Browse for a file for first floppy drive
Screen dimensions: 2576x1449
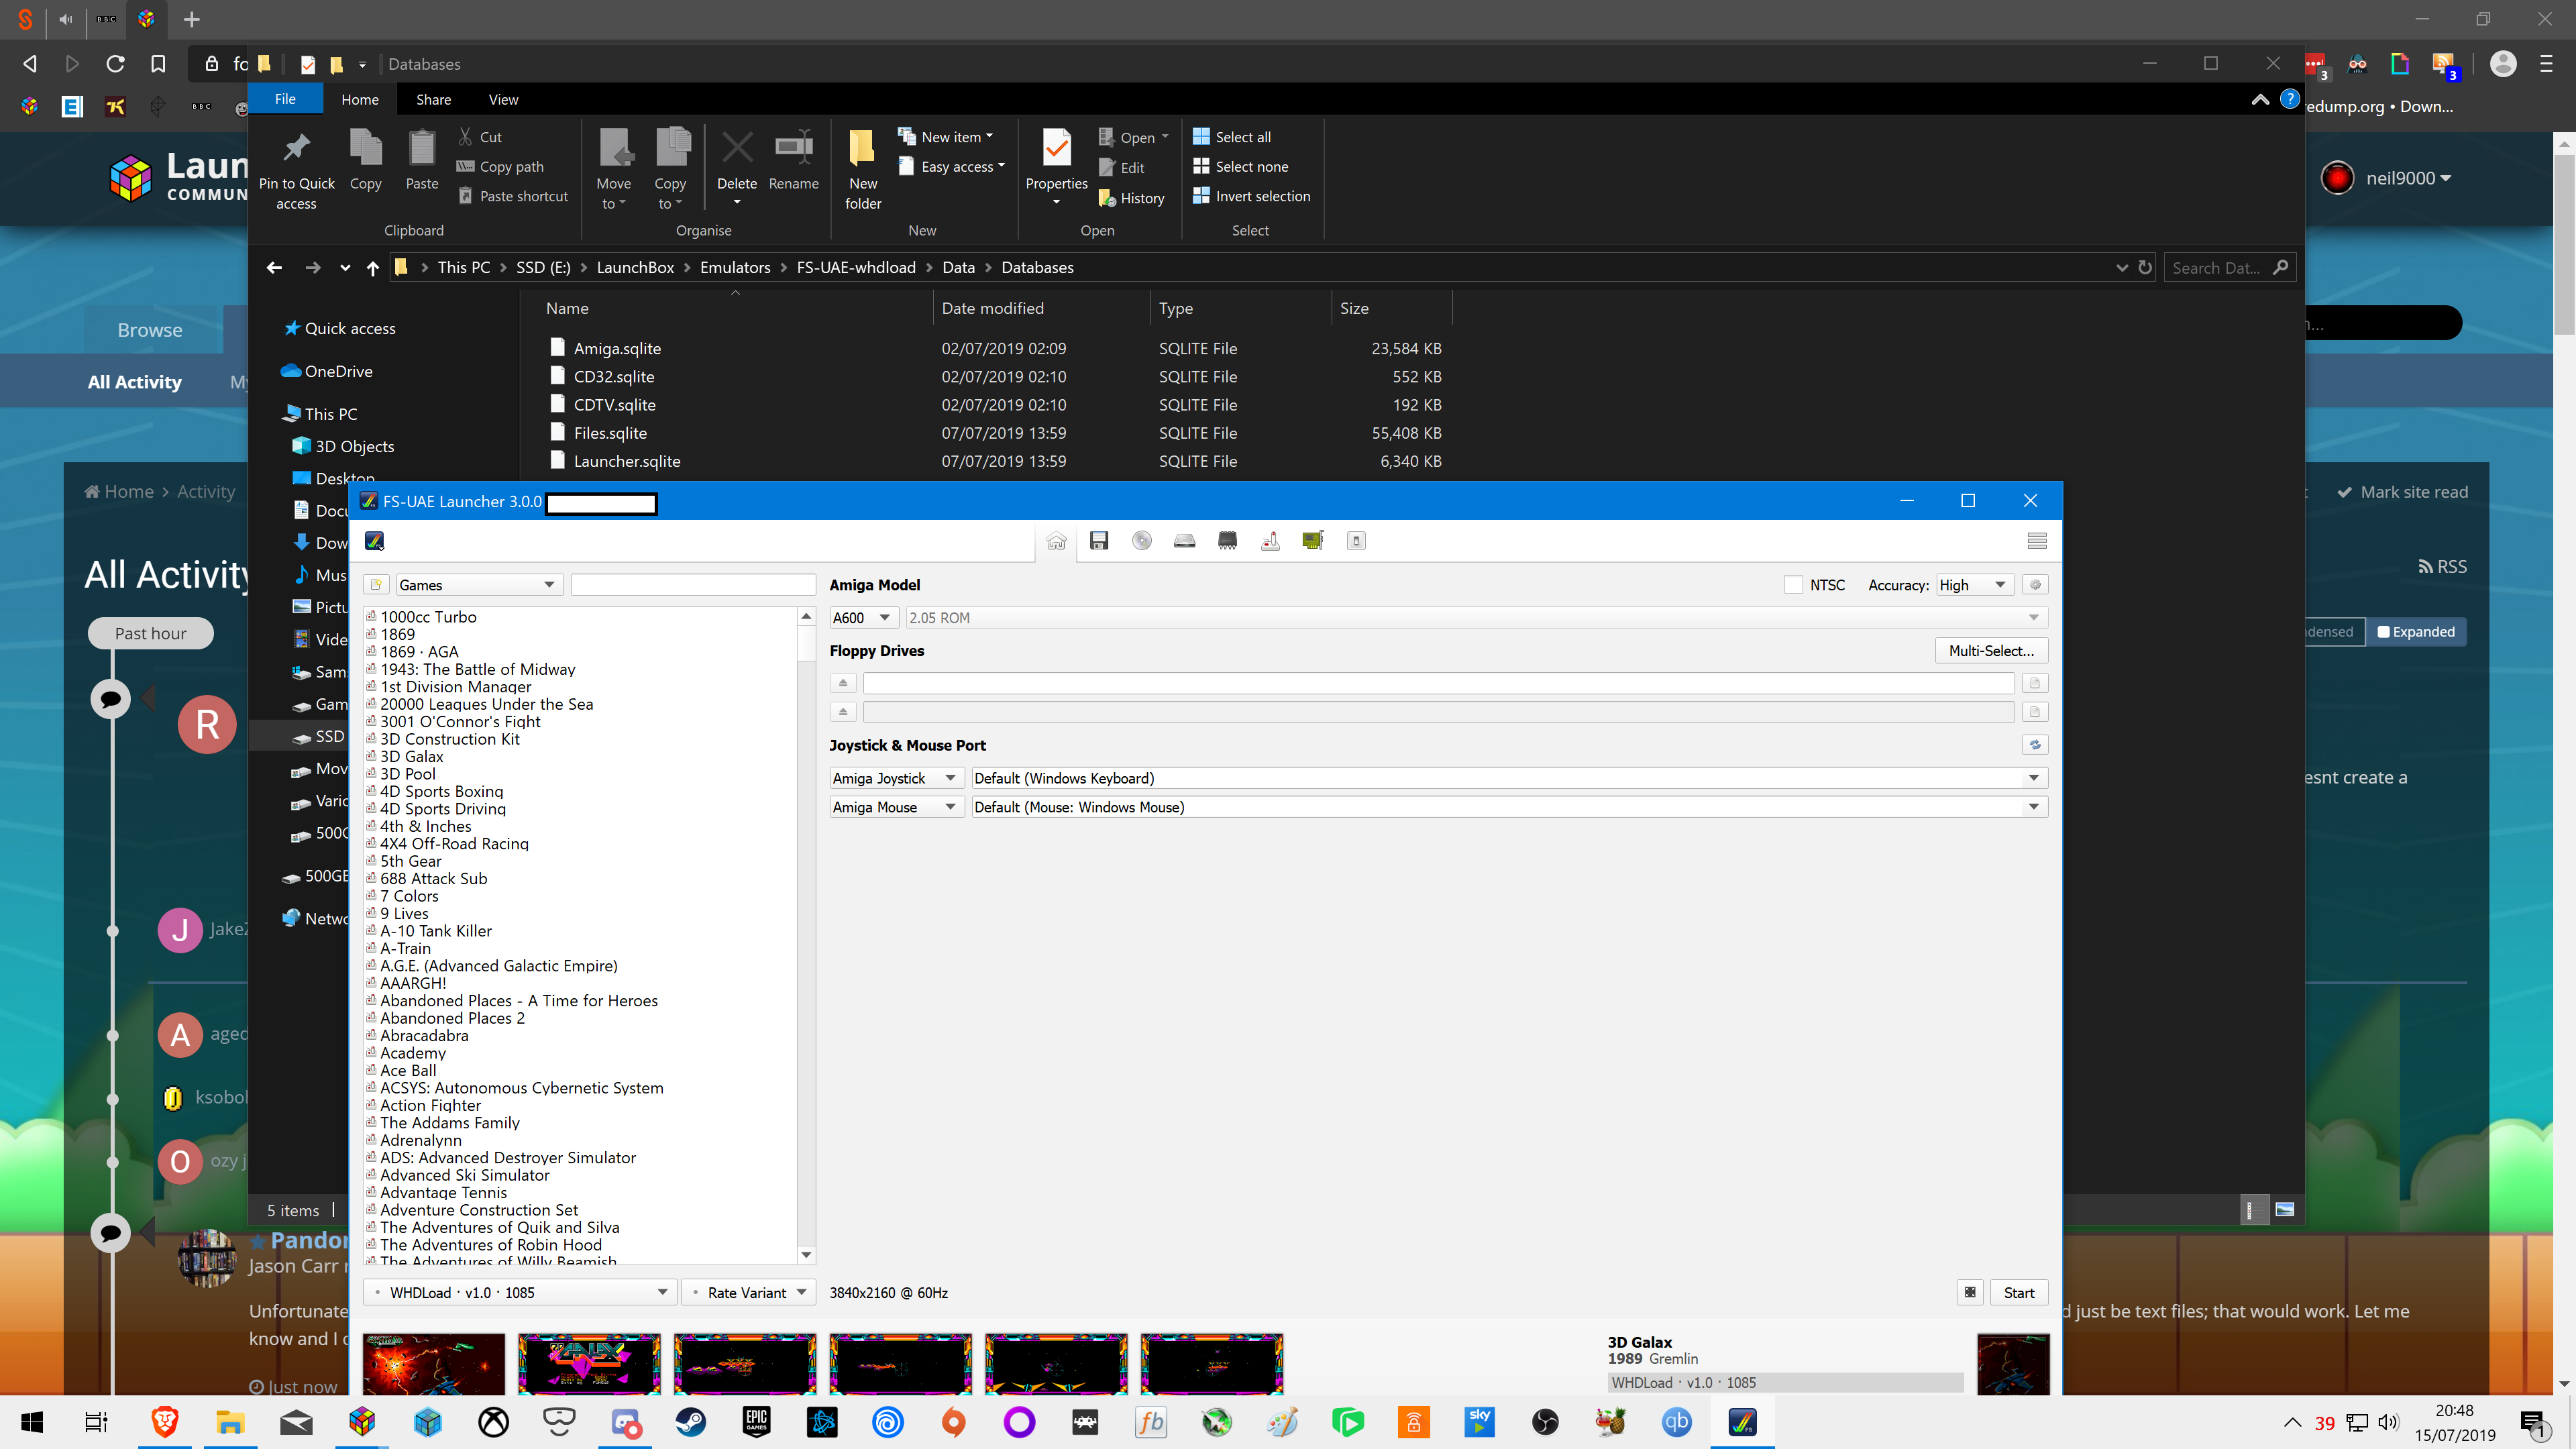tap(2035, 683)
